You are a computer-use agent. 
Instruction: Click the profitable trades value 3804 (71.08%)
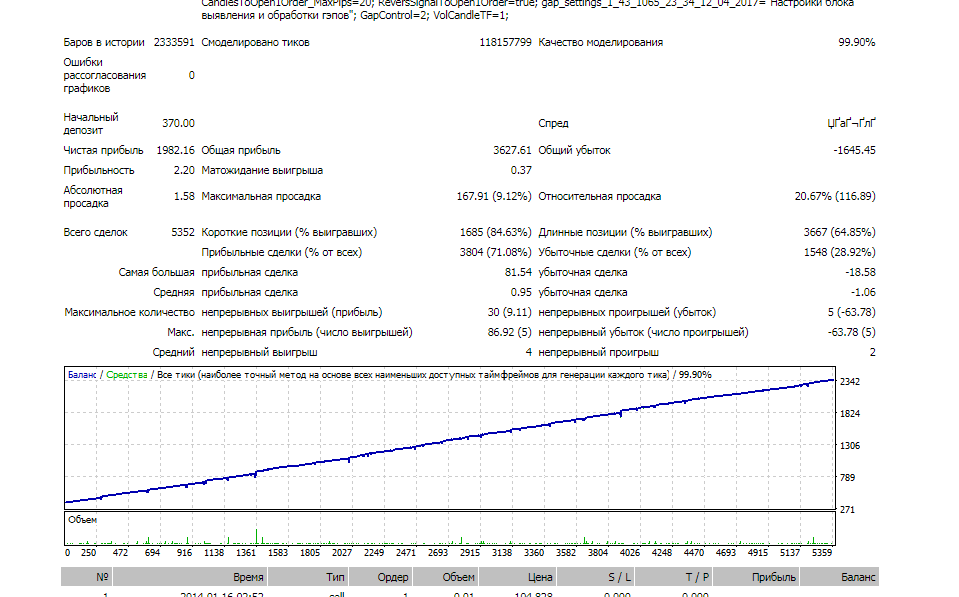coord(495,252)
